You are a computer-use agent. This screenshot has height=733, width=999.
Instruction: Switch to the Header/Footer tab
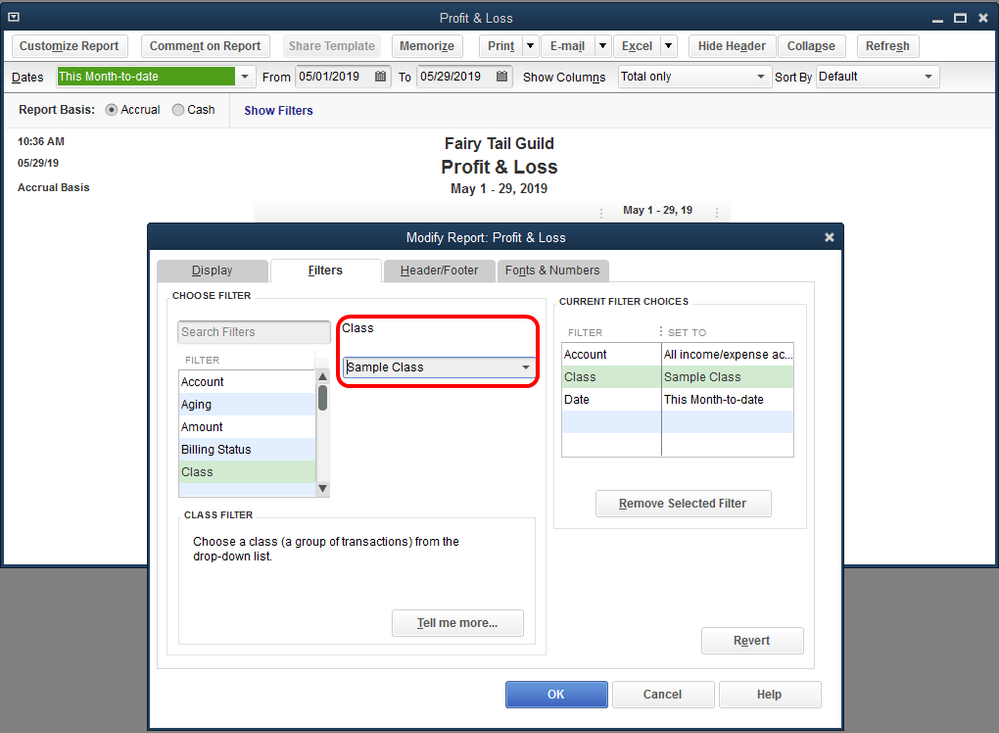[x=439, y=270]
